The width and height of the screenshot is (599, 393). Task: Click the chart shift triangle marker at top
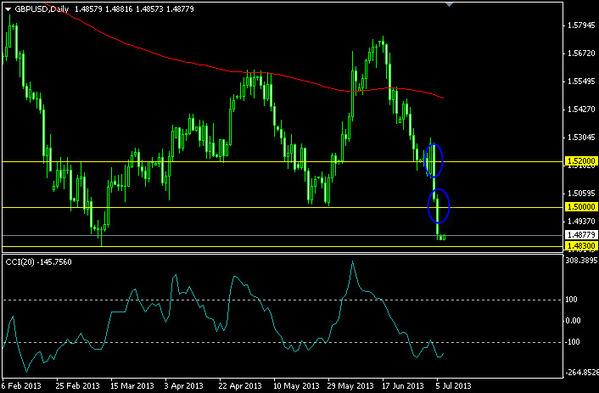pos(449,4)
